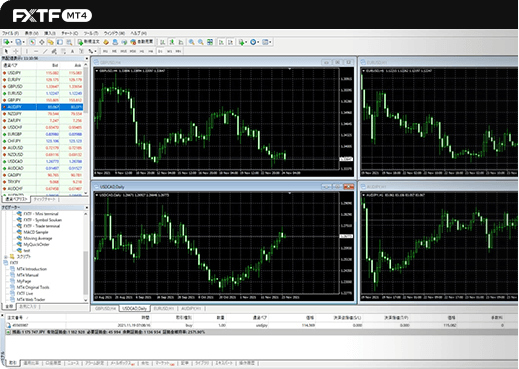The width and height of the screenshot is (519, 369).
Task: Switch chart to bar chart icon
Action: (162, 42)
